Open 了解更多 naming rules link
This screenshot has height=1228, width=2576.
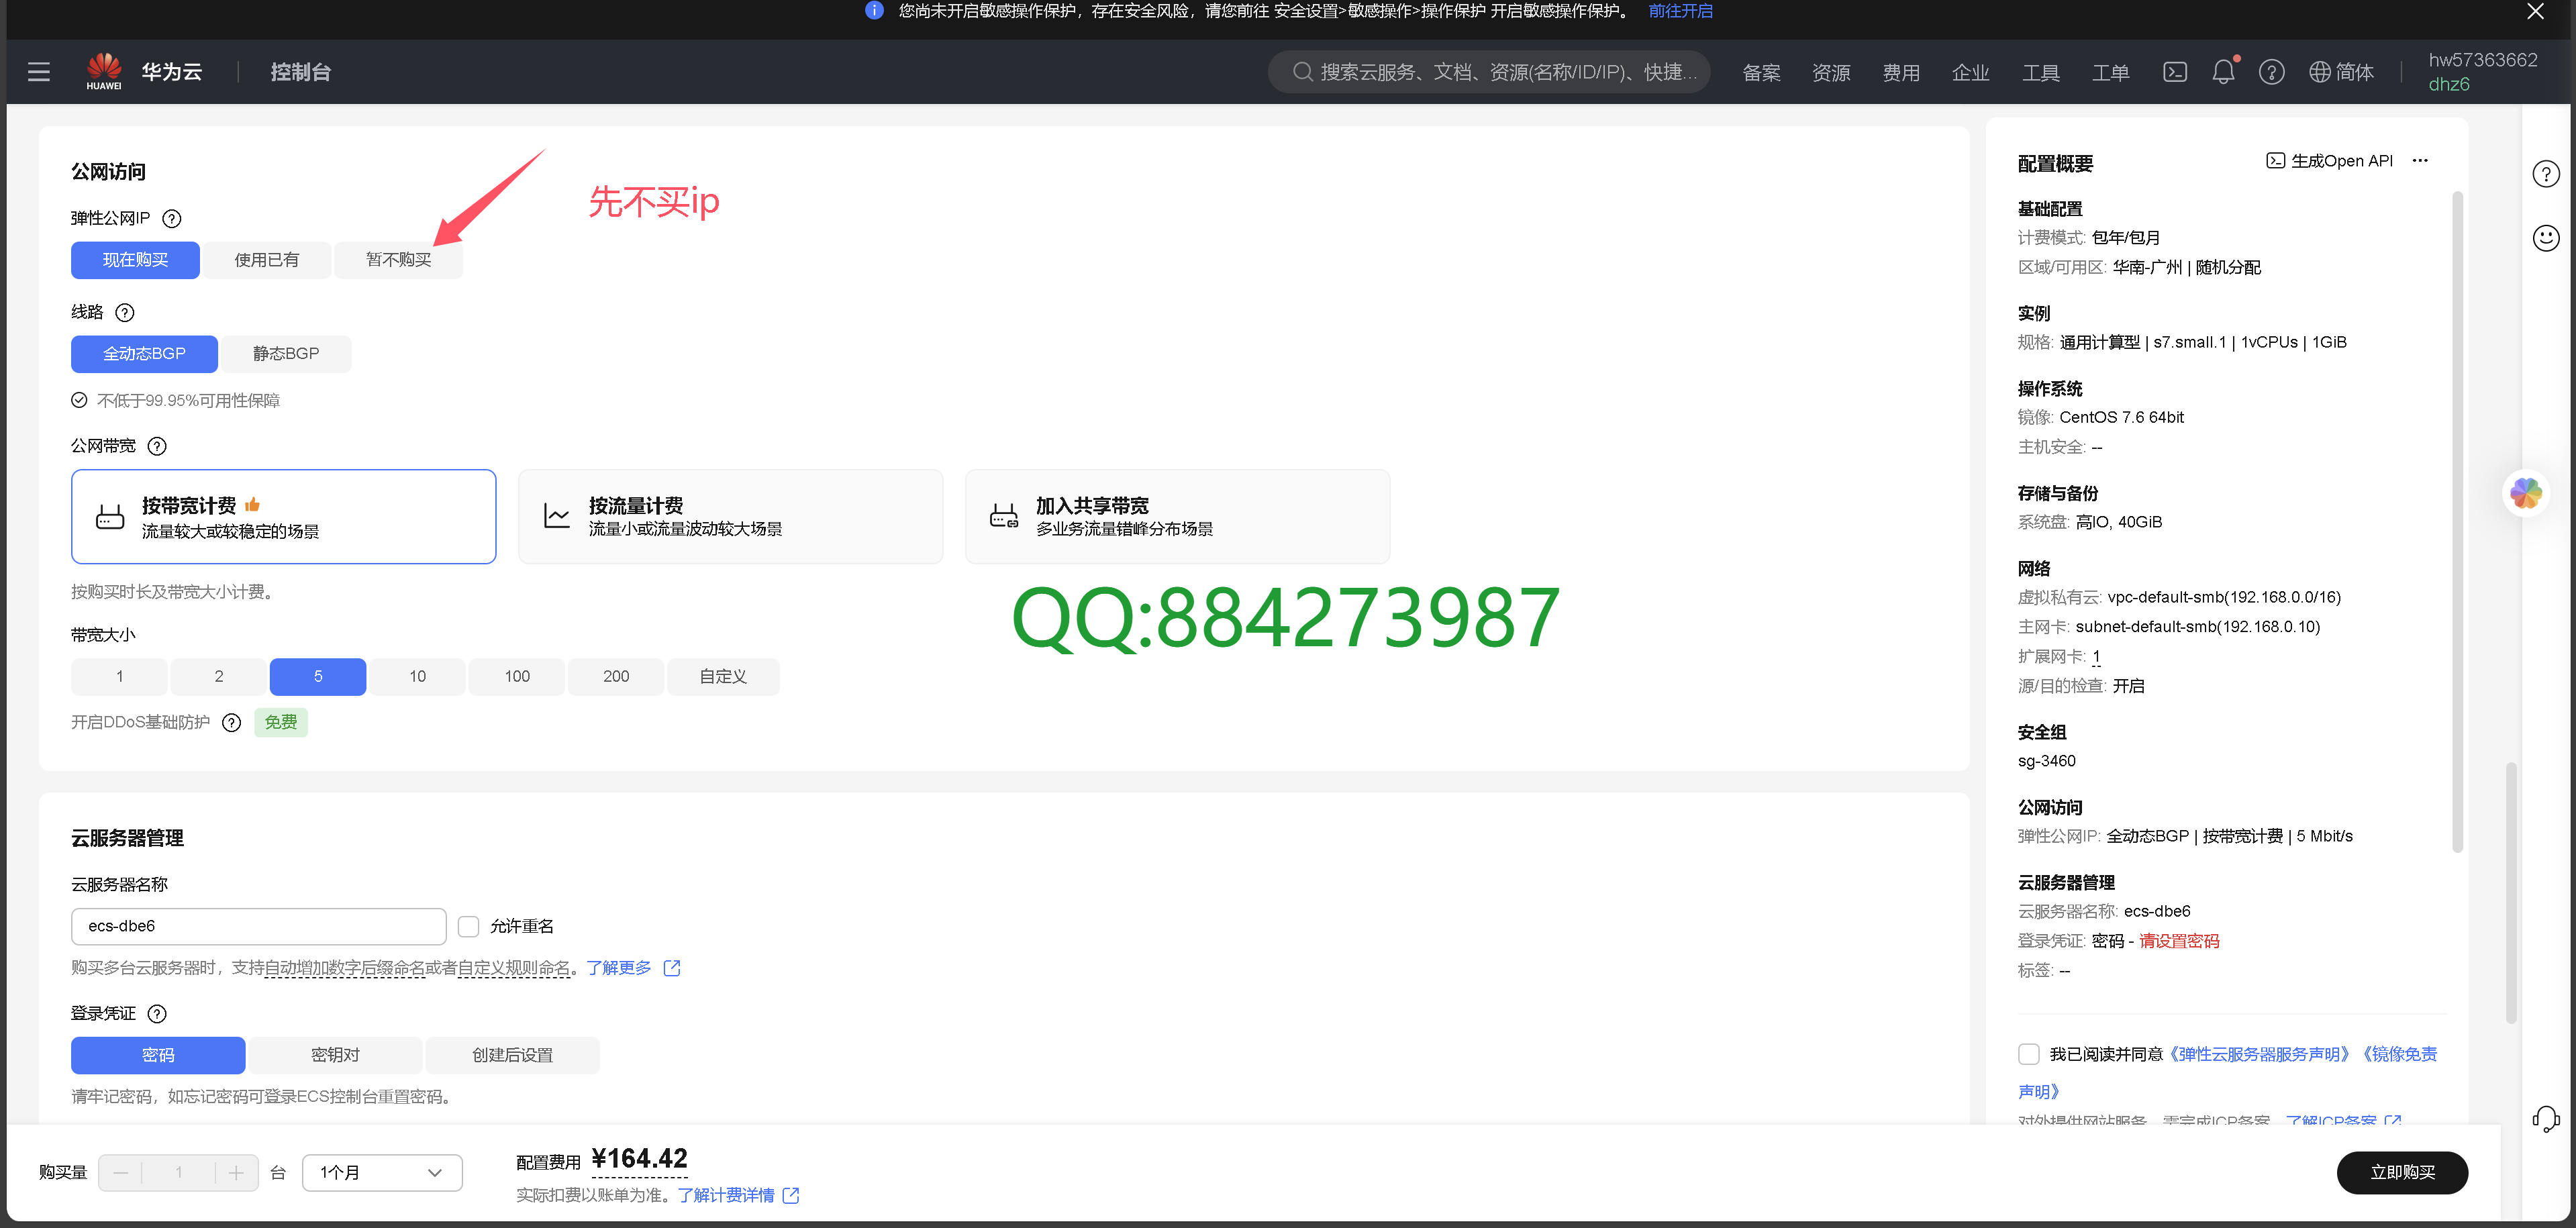pos(619,968)
